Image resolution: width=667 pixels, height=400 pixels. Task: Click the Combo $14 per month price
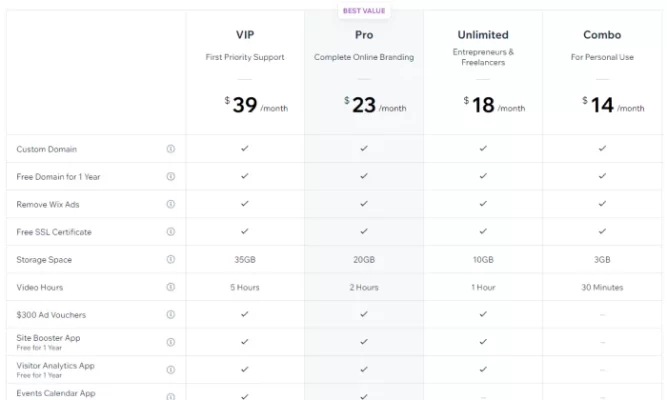point(613,105)
